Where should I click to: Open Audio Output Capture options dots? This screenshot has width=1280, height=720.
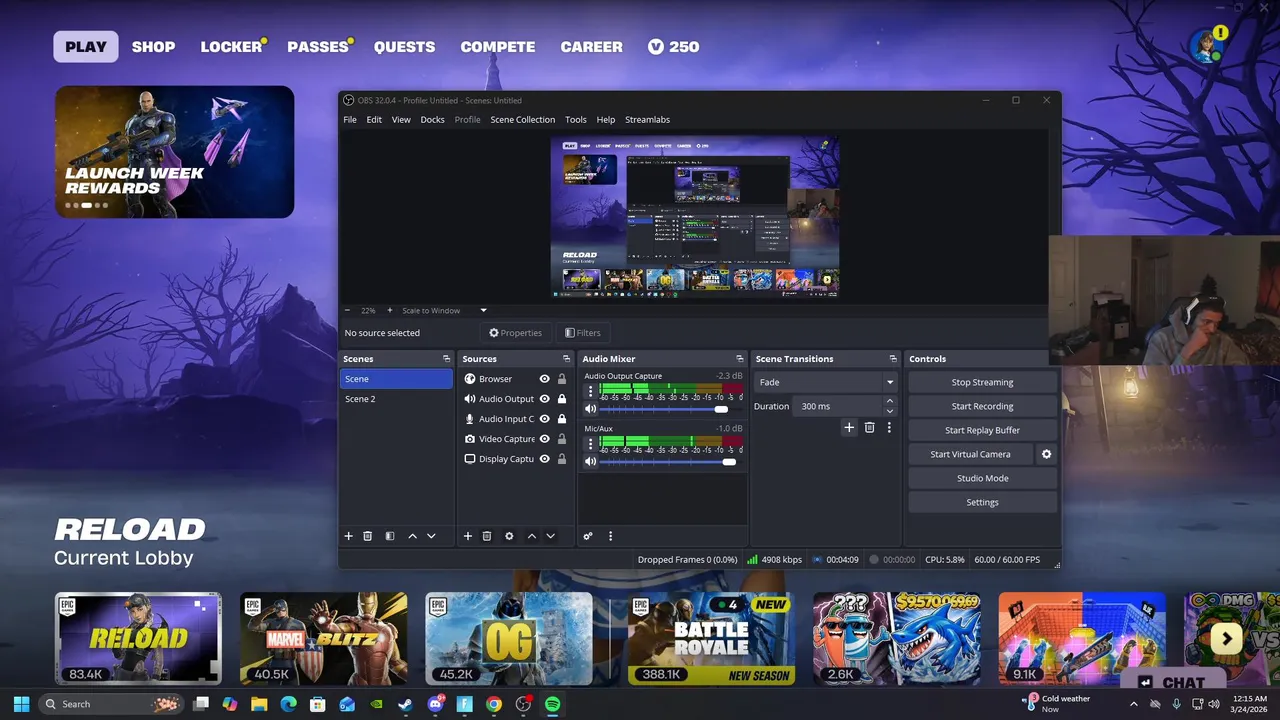(590, 391)
